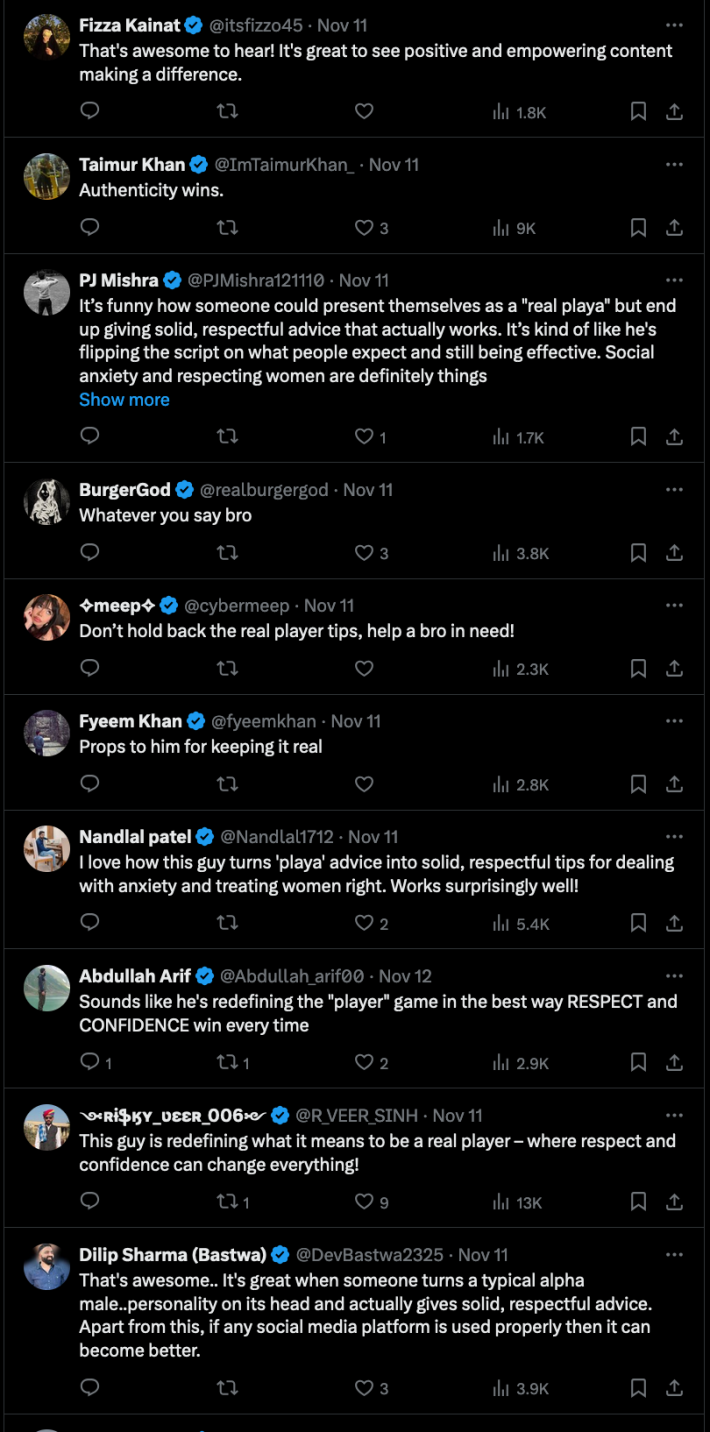Open the more options menu on Fizza Kainat's tweet
This screenshot has width=710, height=1432.
672,24
